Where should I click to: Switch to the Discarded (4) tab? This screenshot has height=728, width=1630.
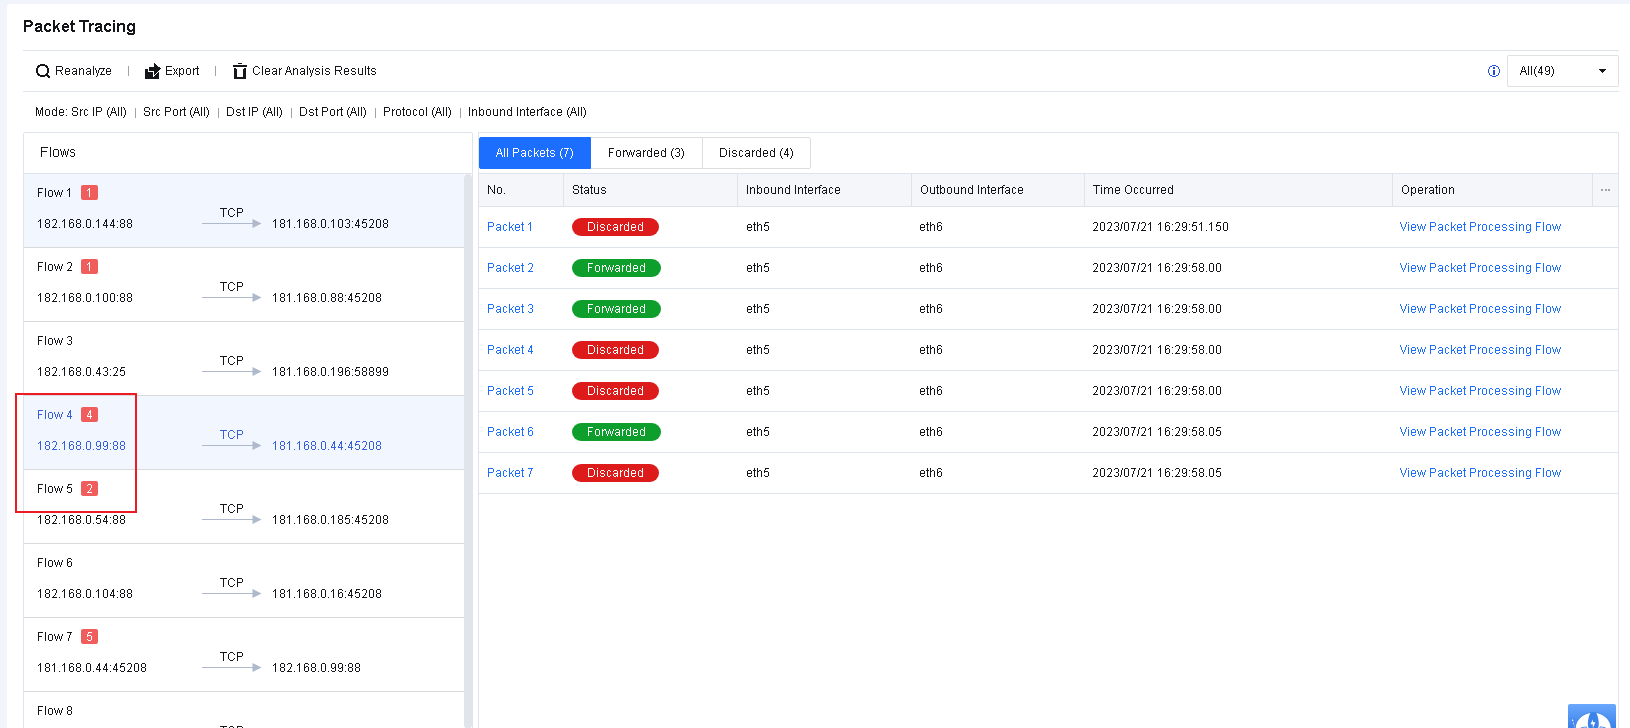point(756,153)
